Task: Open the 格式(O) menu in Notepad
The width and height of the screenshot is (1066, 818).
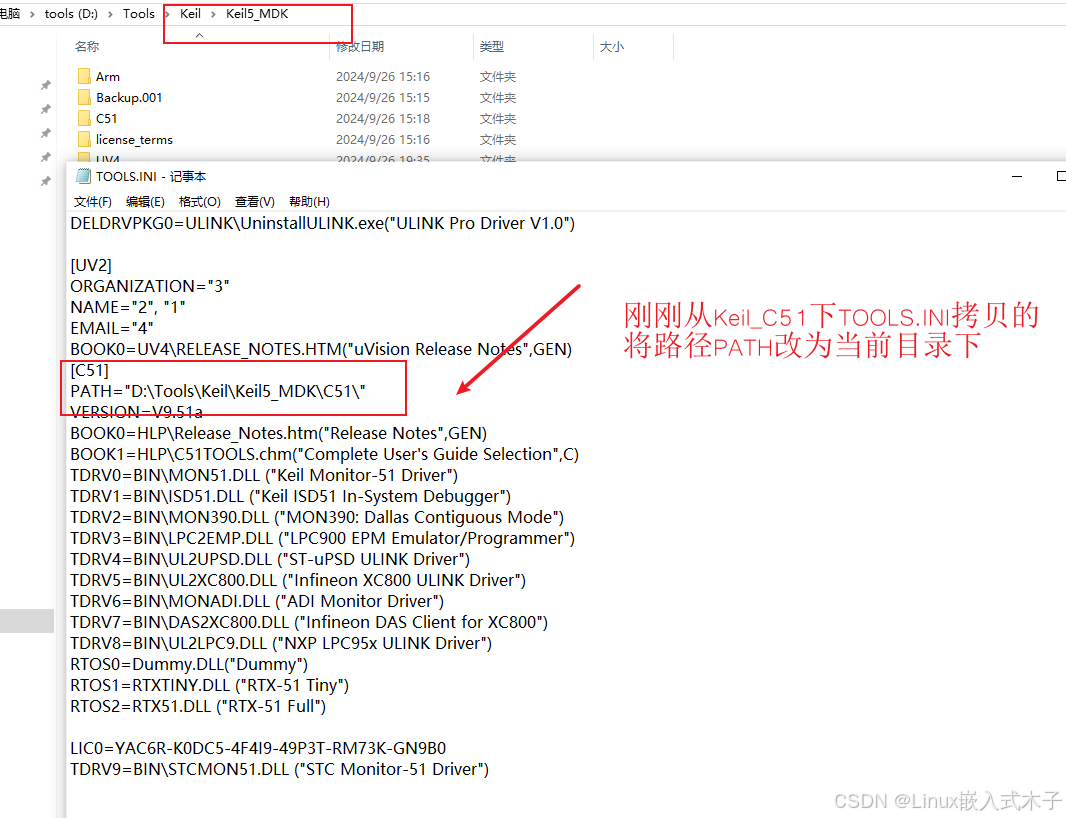Action: point(199,202)
